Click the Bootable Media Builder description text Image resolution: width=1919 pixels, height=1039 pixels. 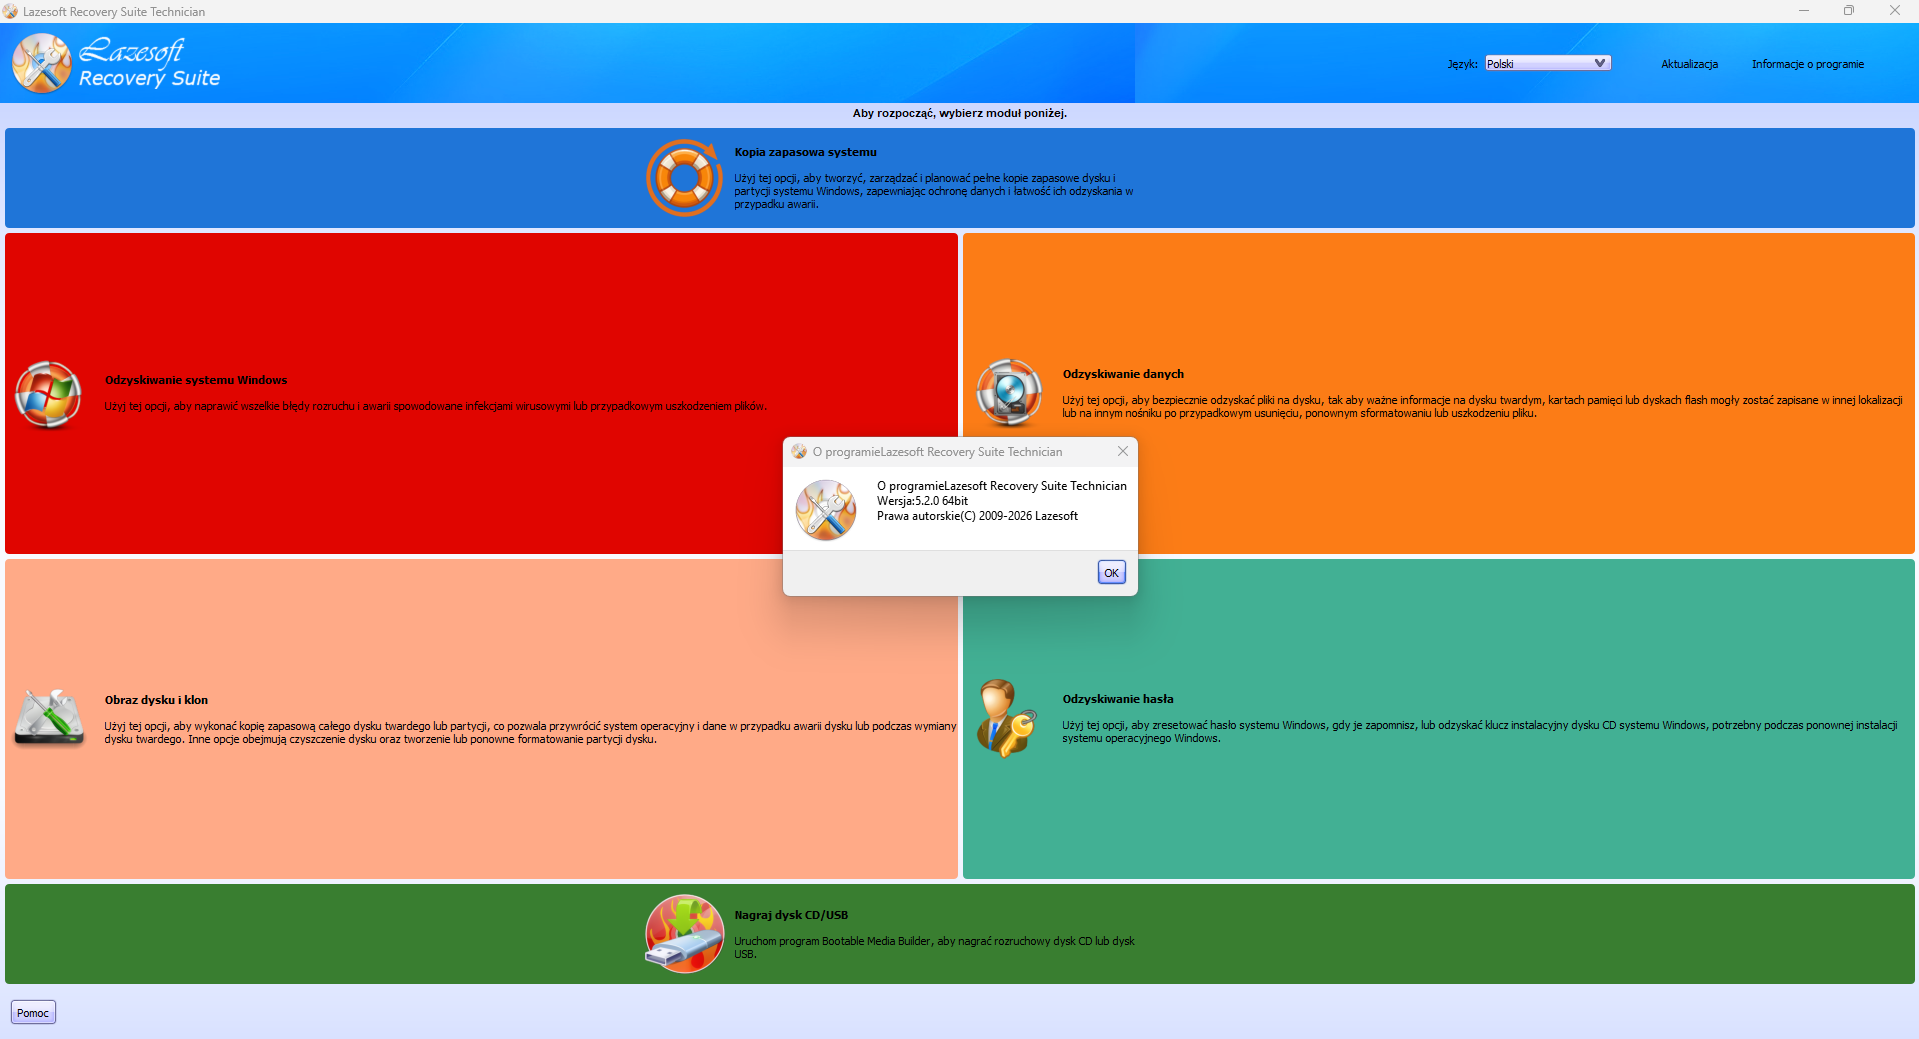(x=934, y=948)
